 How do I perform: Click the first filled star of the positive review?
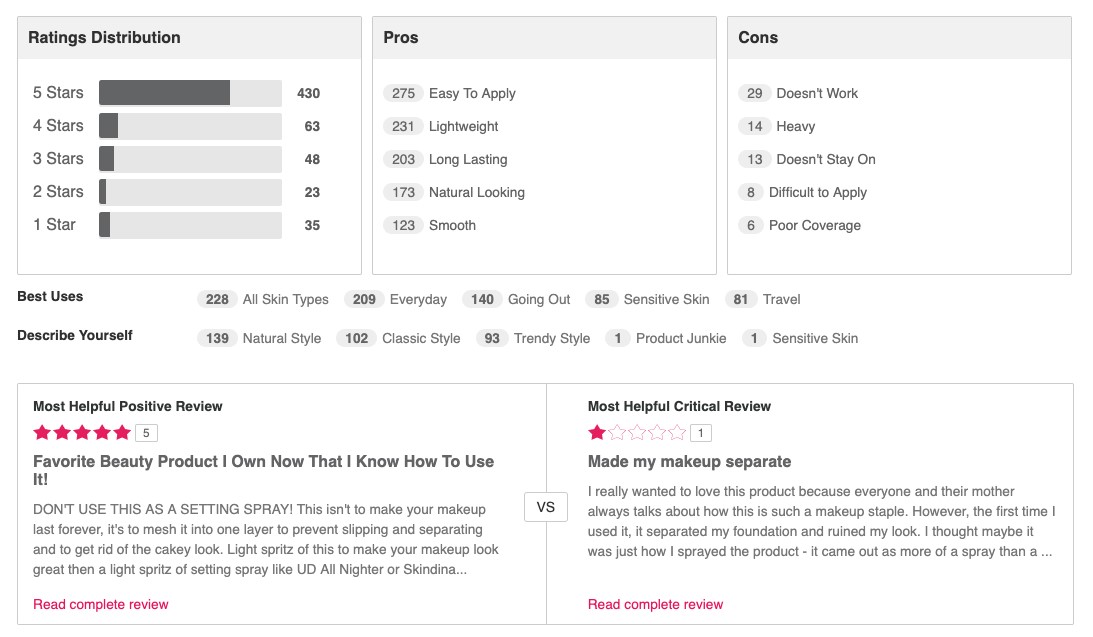(40, 432)
